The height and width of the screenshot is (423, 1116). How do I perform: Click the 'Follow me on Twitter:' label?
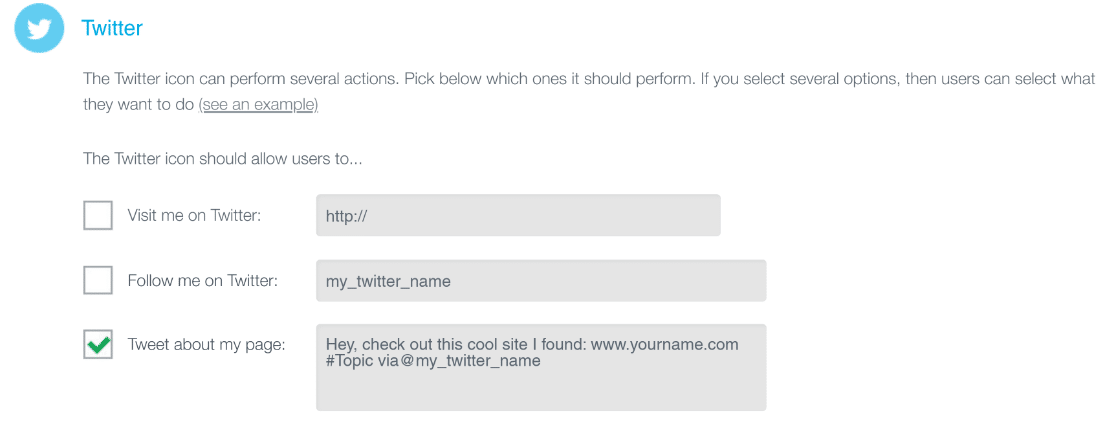[202, 281]
